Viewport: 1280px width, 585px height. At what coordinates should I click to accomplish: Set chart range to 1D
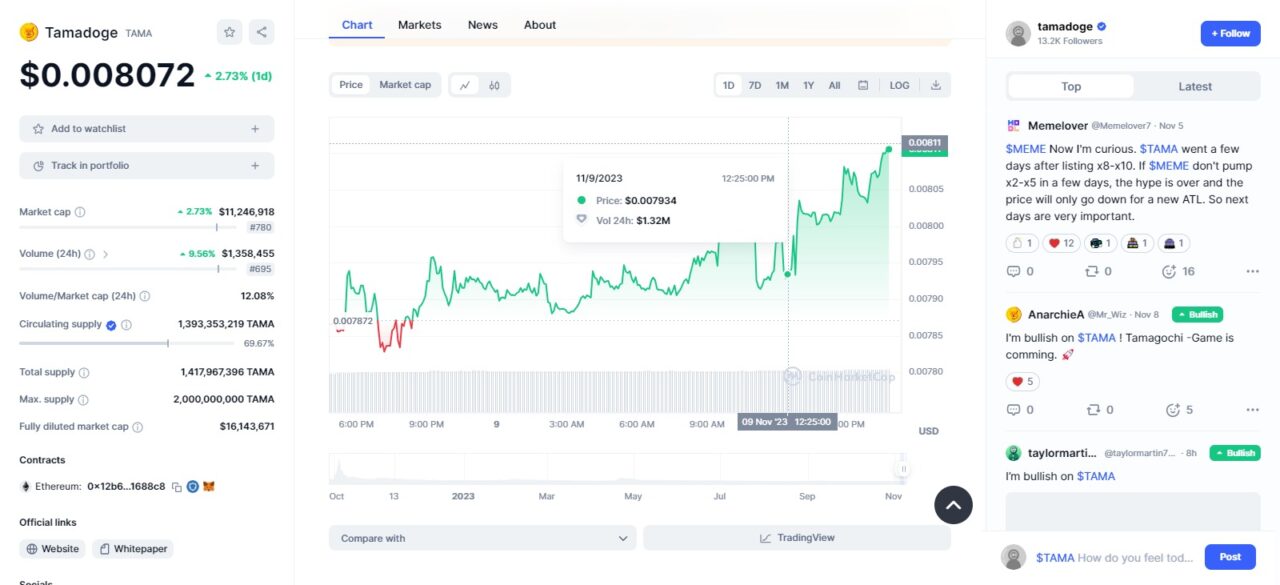coord(729,85)
